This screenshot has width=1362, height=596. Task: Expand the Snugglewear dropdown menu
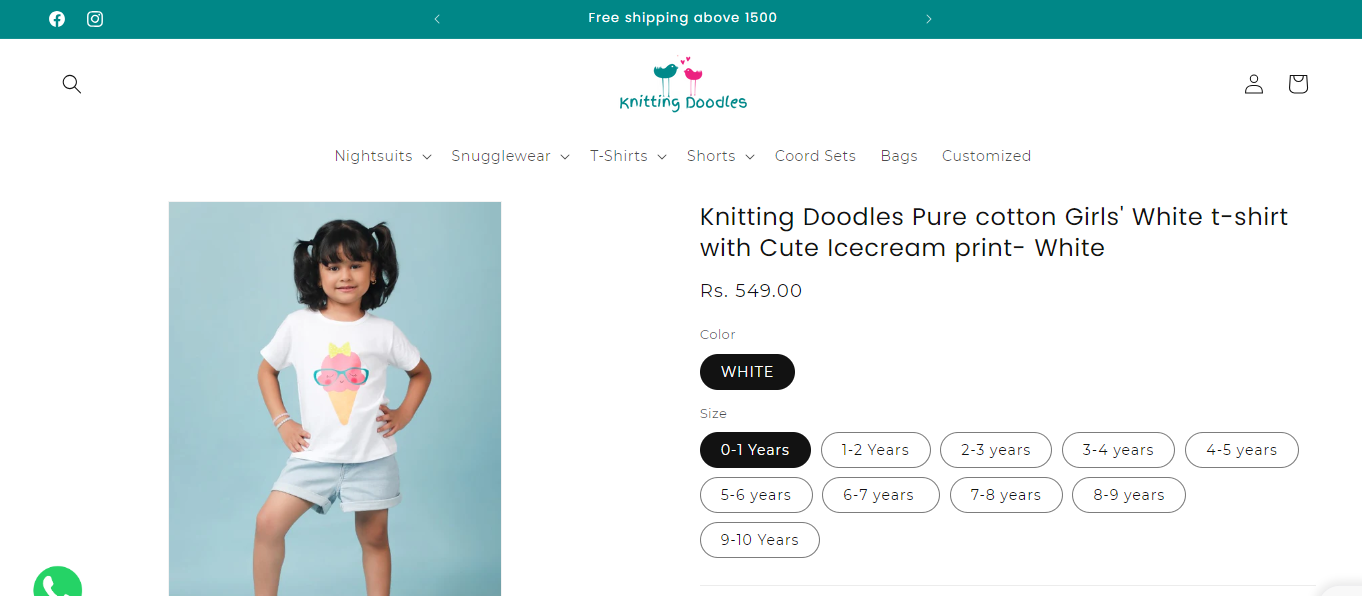coord(509,156)
